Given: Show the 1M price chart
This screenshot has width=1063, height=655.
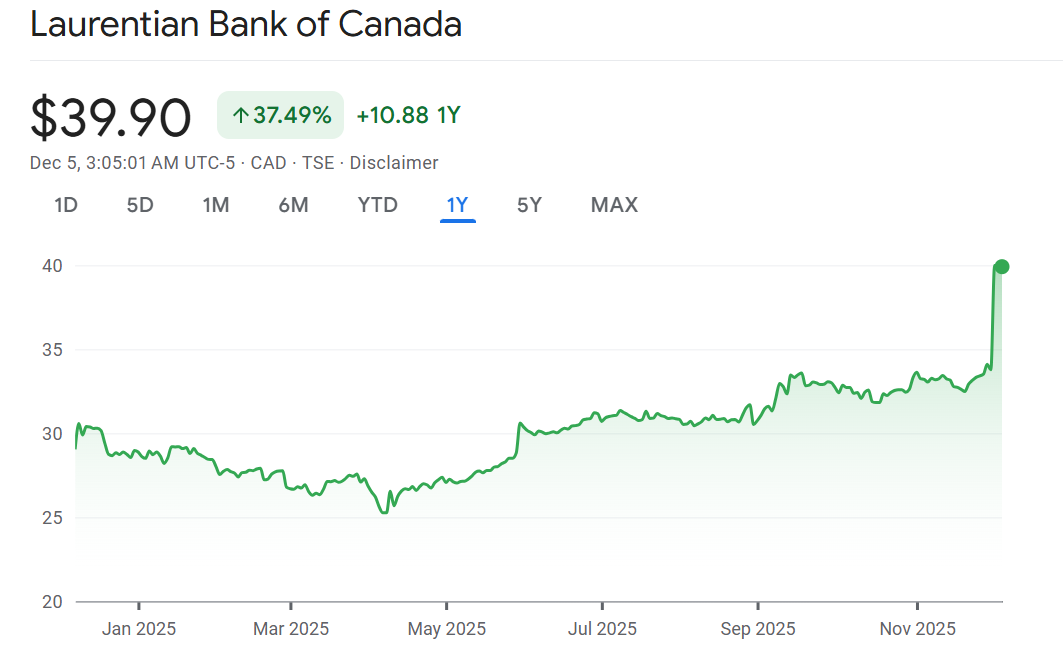Looking at the screenshot, I should click(x=216, y=206).
